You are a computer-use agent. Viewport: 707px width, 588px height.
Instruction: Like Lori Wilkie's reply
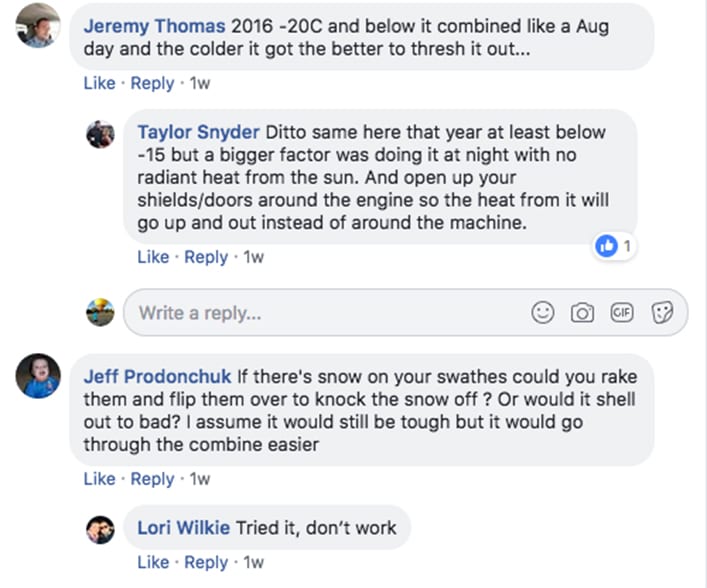coord(153,563)
